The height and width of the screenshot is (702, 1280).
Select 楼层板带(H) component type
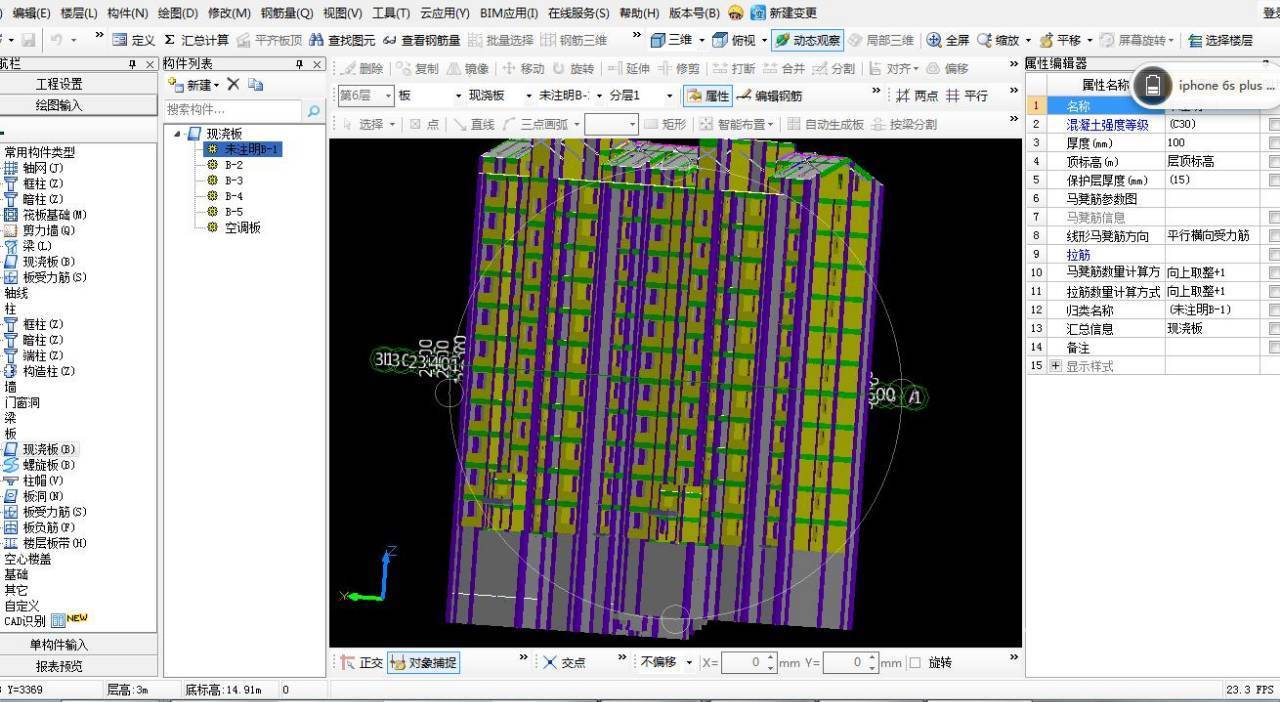pos(46,543)
